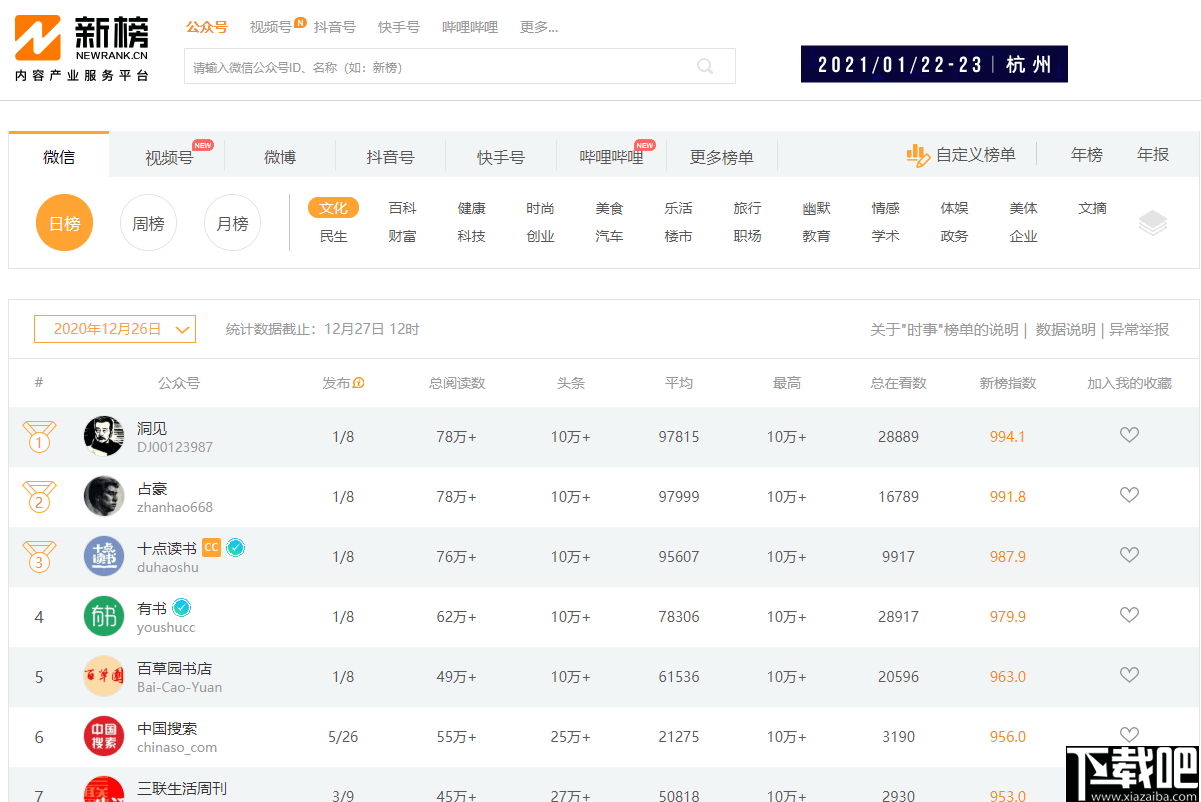Choose the 财富 category

click(403, 236)
